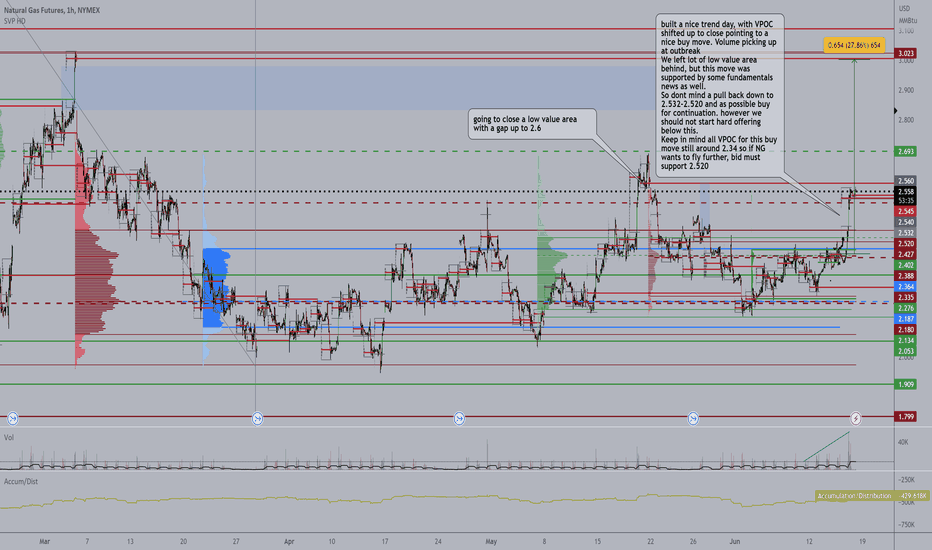Screen dimensions: 932x550
Task: Click the USD currency label
Action: 904,8
